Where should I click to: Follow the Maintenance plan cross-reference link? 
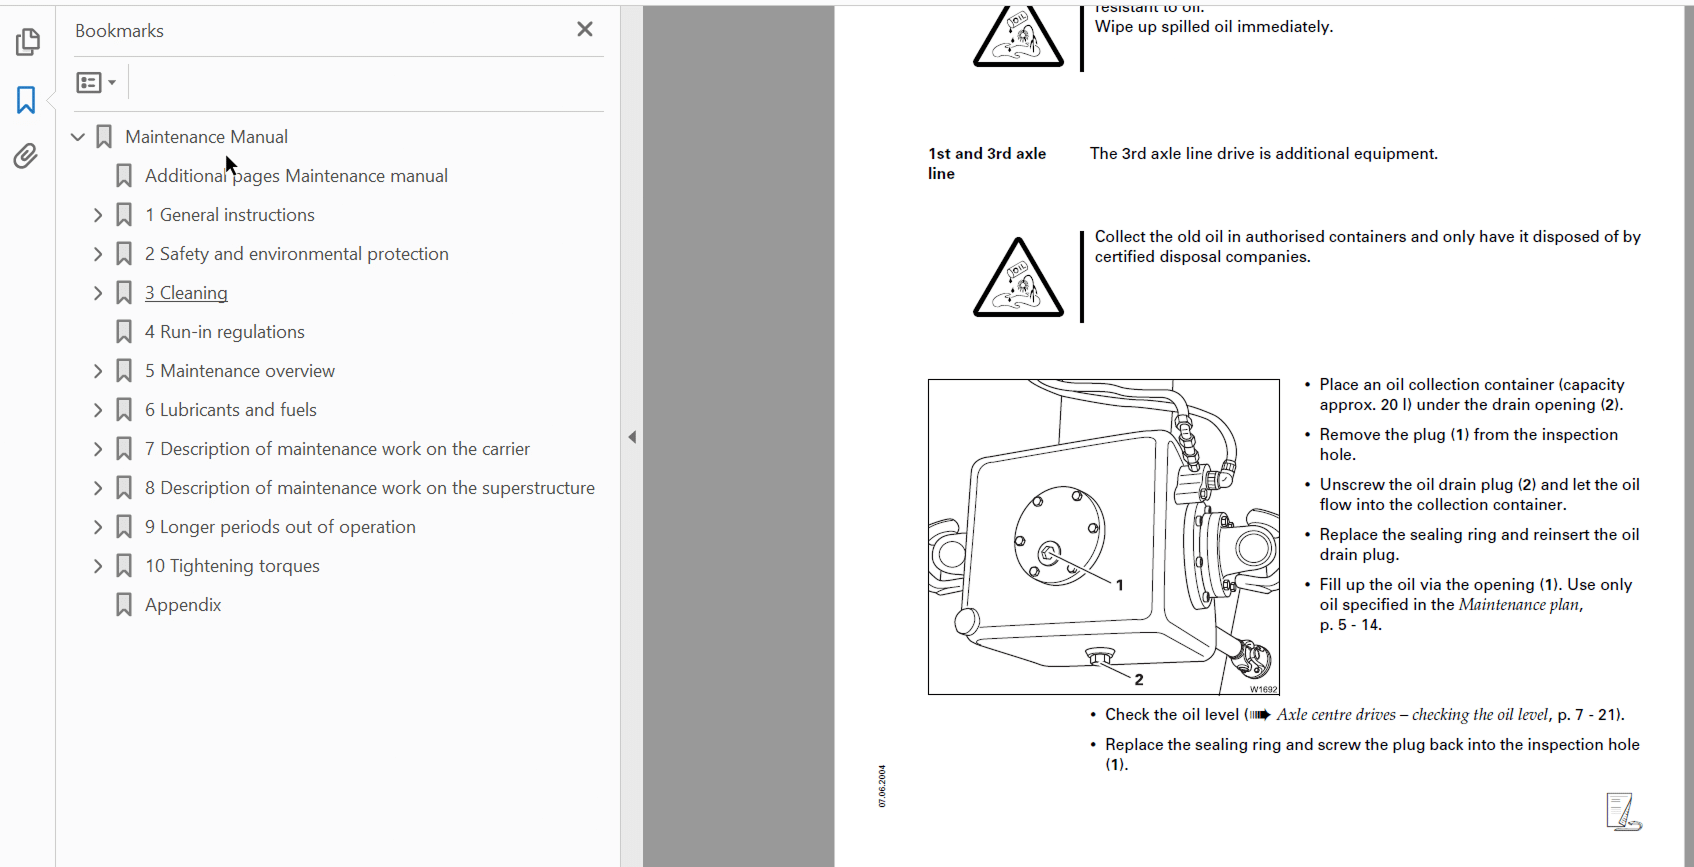click(x=1519, y=605)
